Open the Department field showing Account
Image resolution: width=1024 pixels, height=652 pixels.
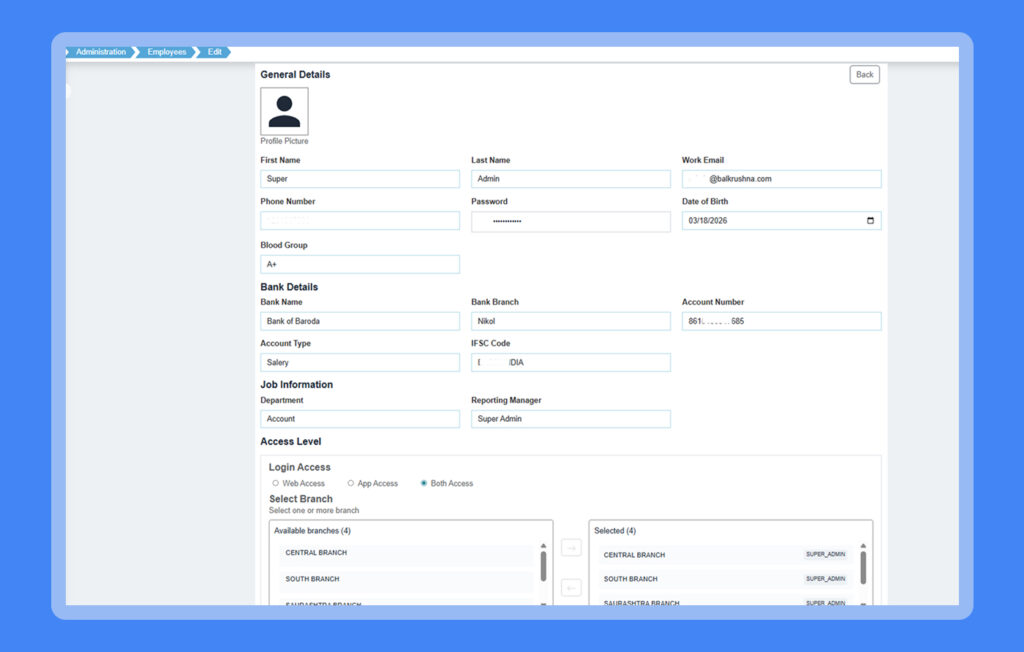[360, 419]
